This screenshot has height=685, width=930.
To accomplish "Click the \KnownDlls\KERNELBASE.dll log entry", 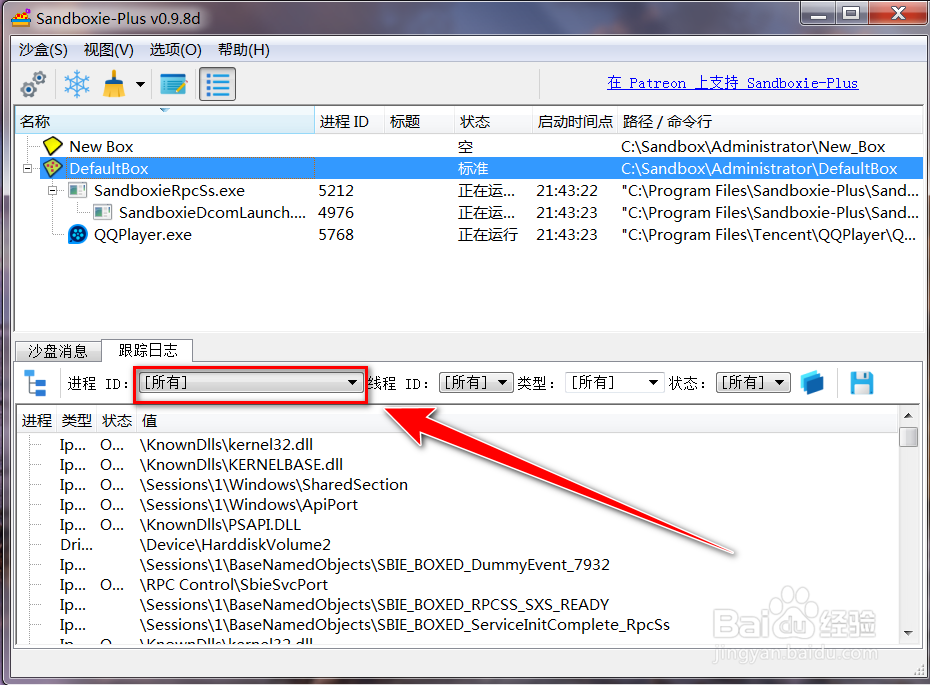I will coord(241,464).
